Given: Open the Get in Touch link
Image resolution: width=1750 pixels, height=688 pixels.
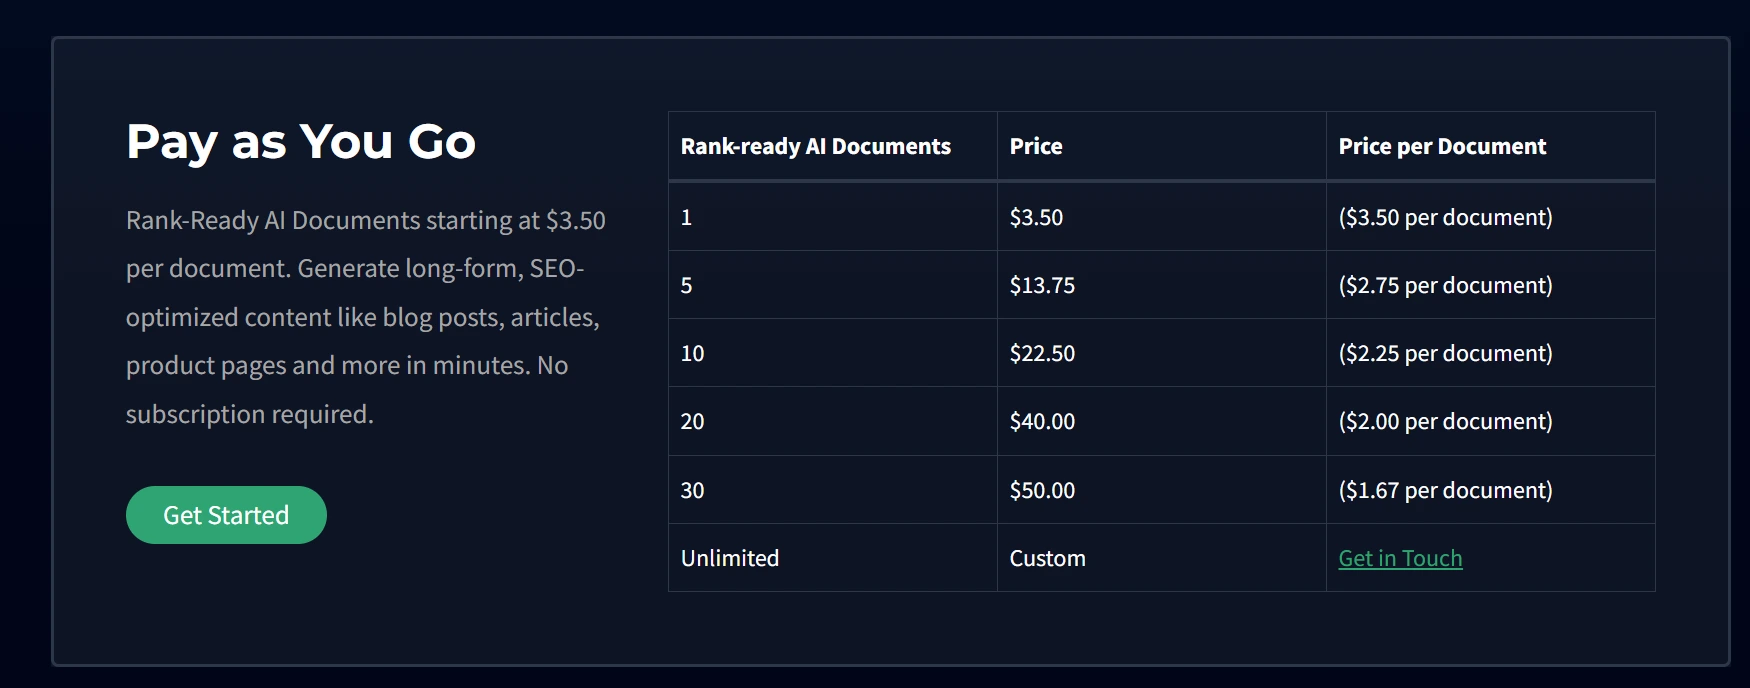Looking at the screenshot, I should click(1400, 558).
